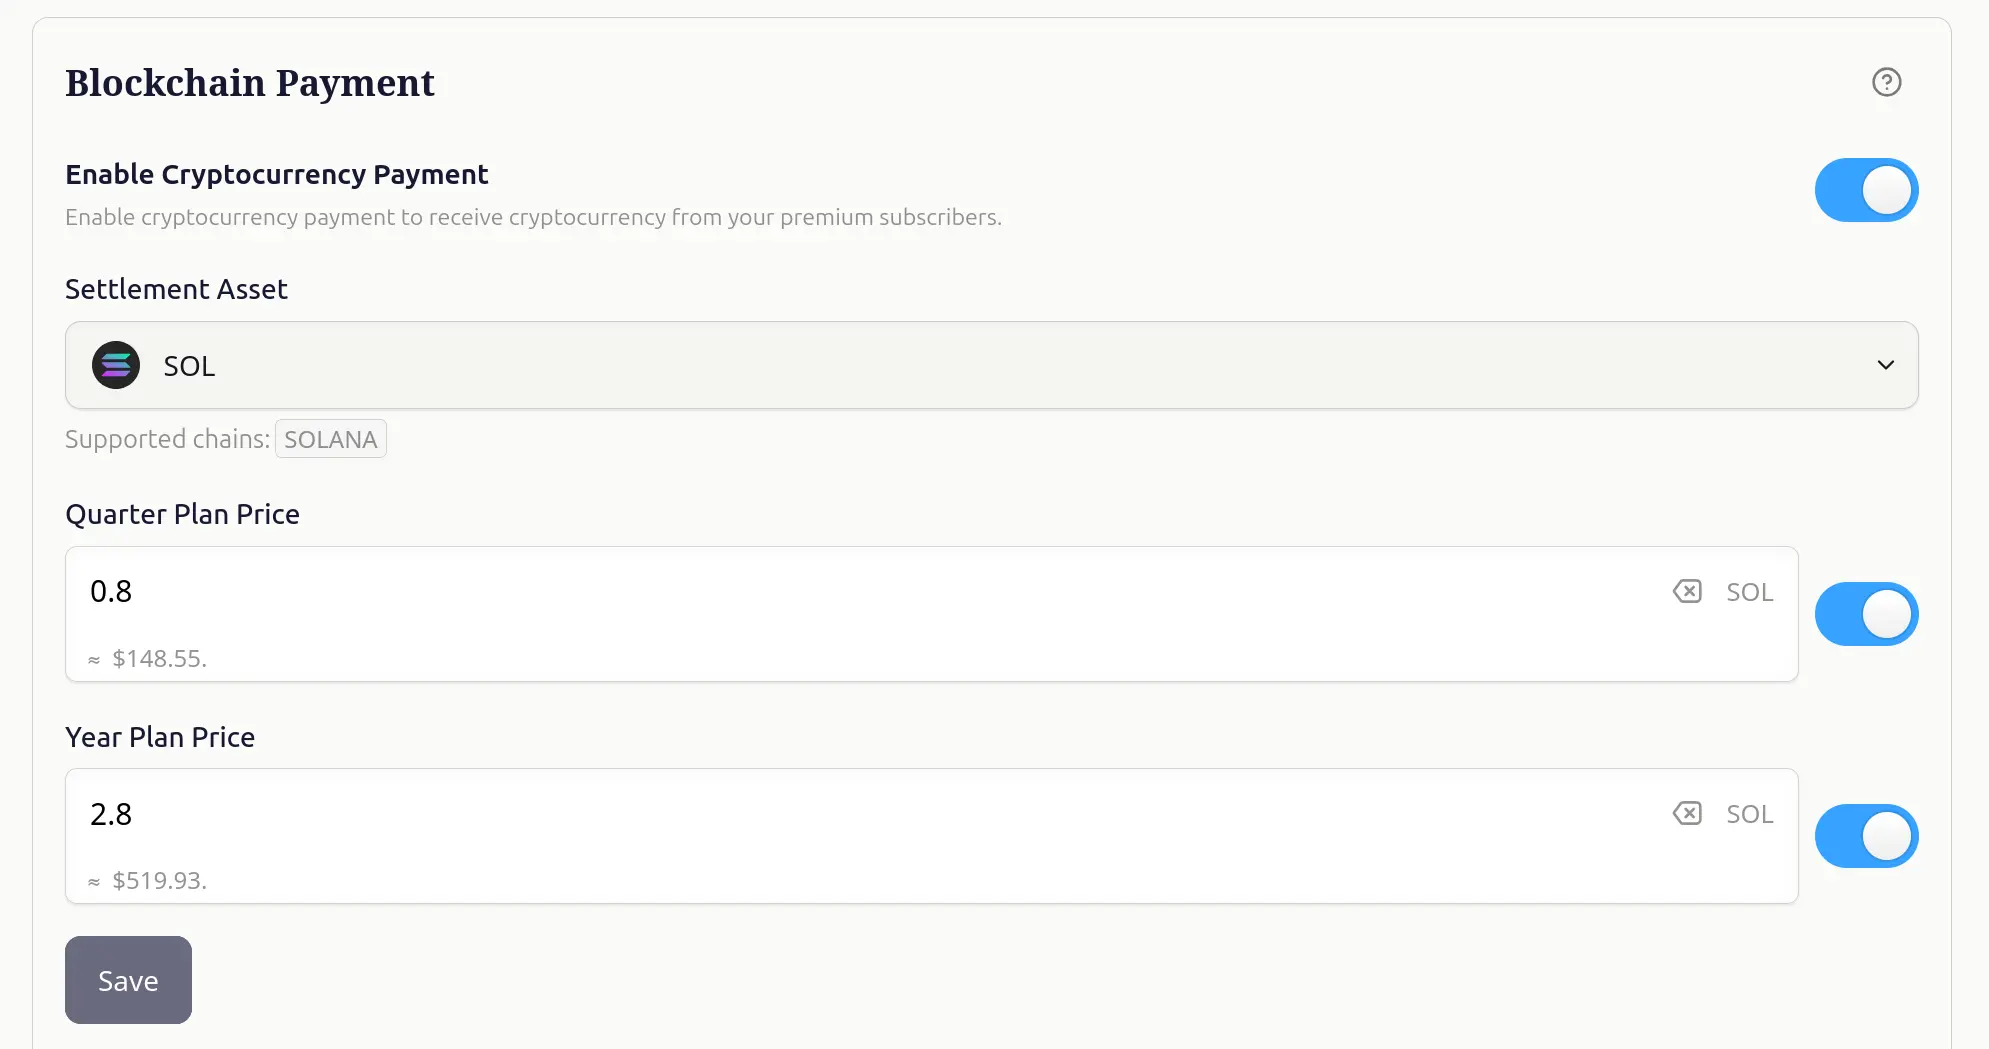
Task: Click the $519.93 yearly price estimate
Action: (158, 881)
